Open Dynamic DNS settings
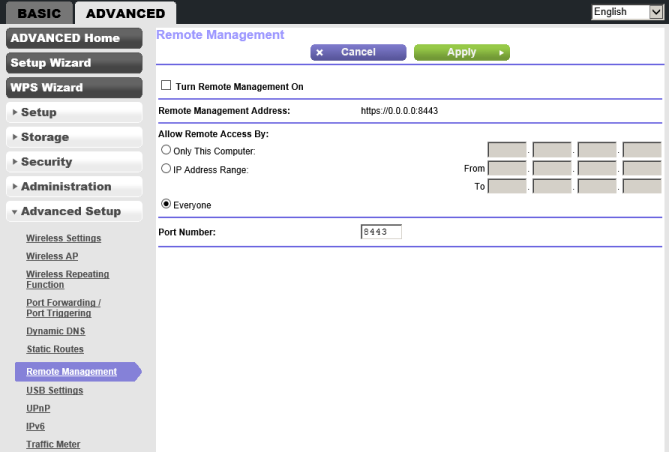This screenshot has height=452, width=669. point(55,331)
